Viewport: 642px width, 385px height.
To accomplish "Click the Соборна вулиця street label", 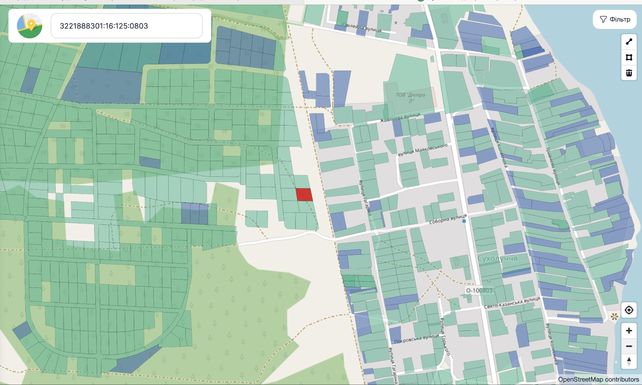I will click(448, 219).
